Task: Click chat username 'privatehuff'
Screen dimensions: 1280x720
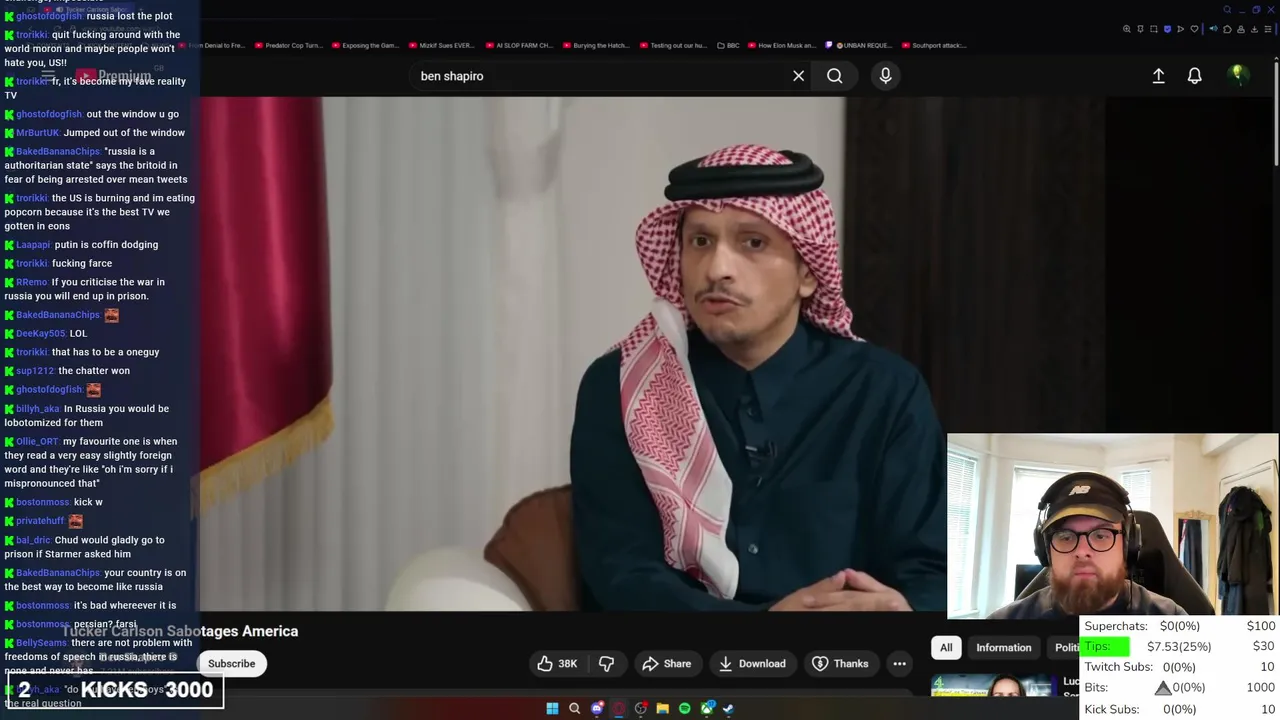Action: tap(40, 521)
